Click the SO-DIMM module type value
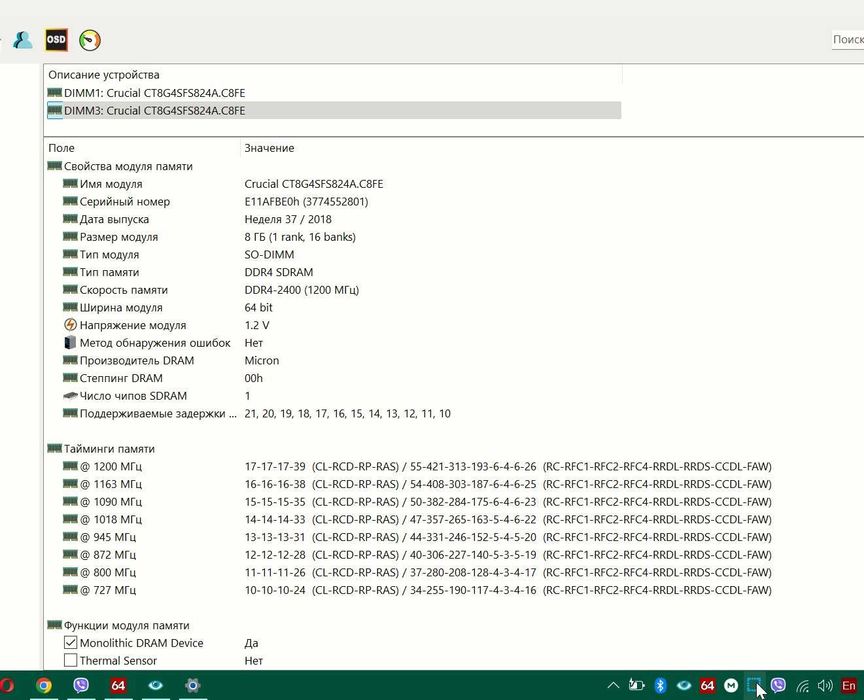Viewport: 864px width, 700px height. pos(269,254)
